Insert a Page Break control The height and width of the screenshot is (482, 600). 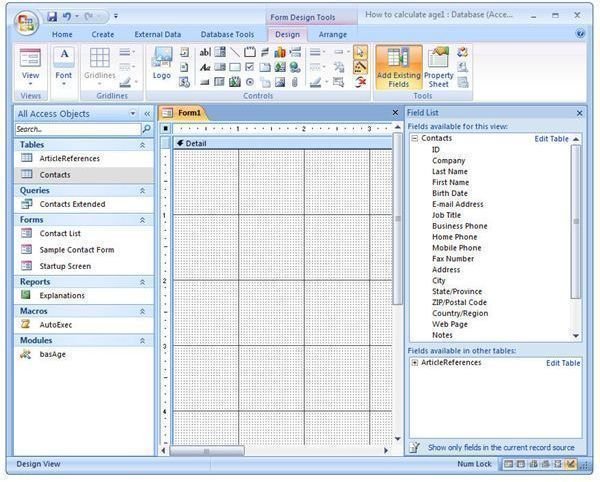click(x=295, y=52)
